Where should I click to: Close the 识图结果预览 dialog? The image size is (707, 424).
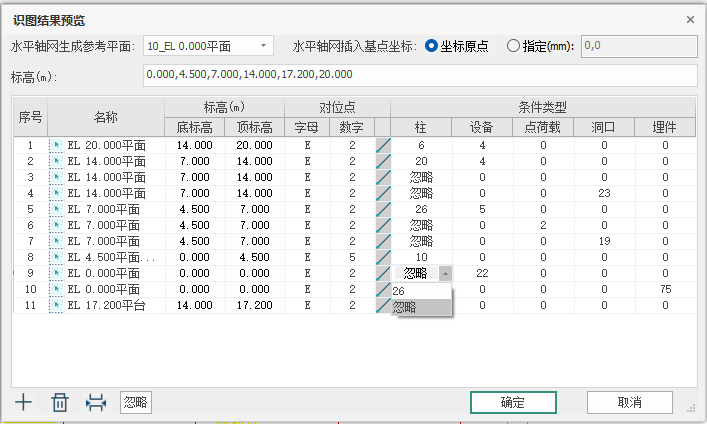(x=689, y=20)
